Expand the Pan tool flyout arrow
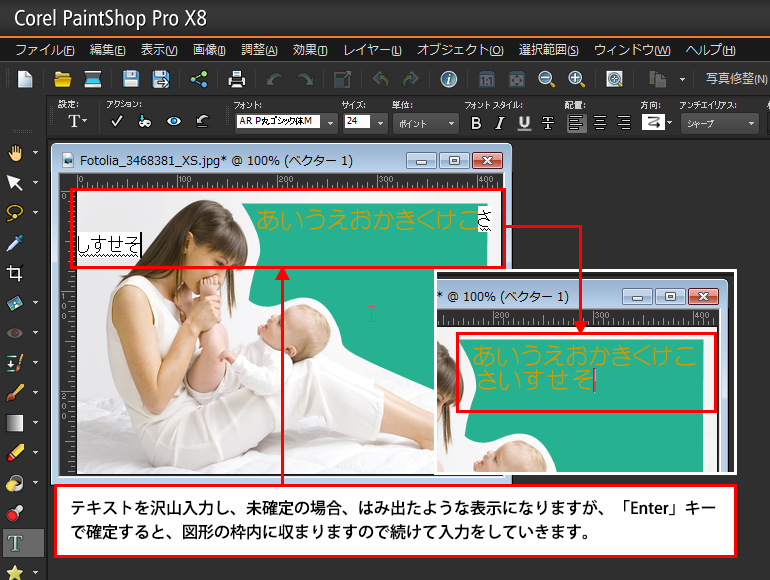The image size is (770, 580). coord(35,153)
